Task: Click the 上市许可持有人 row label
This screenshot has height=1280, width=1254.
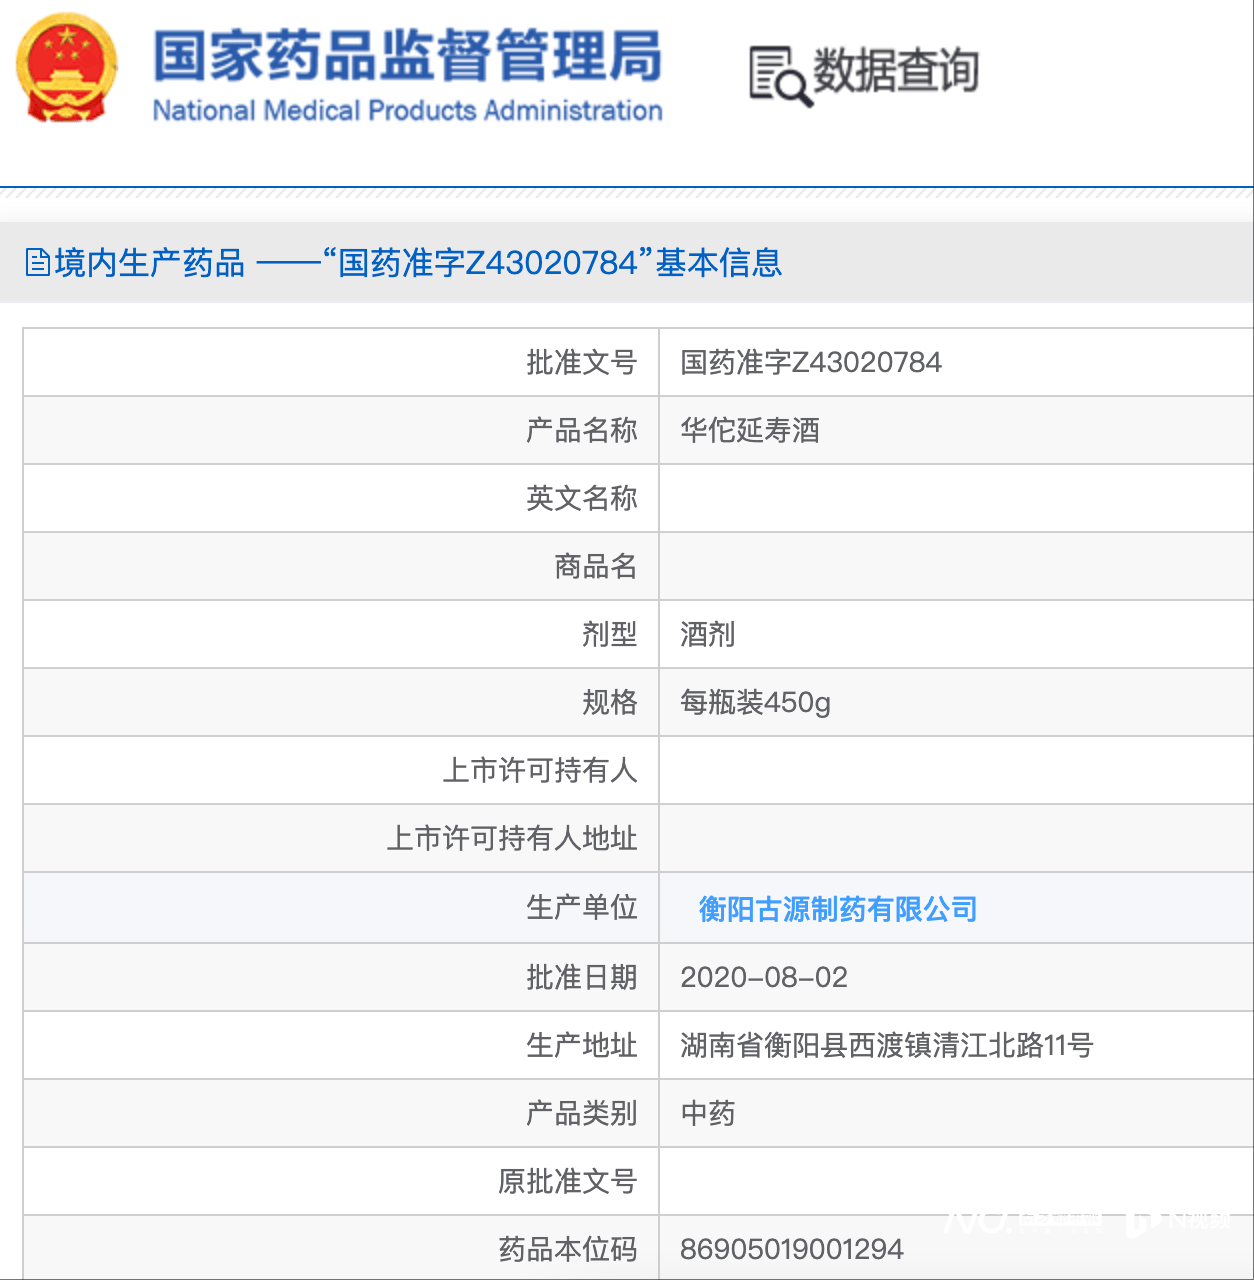Action: (540, 770)
